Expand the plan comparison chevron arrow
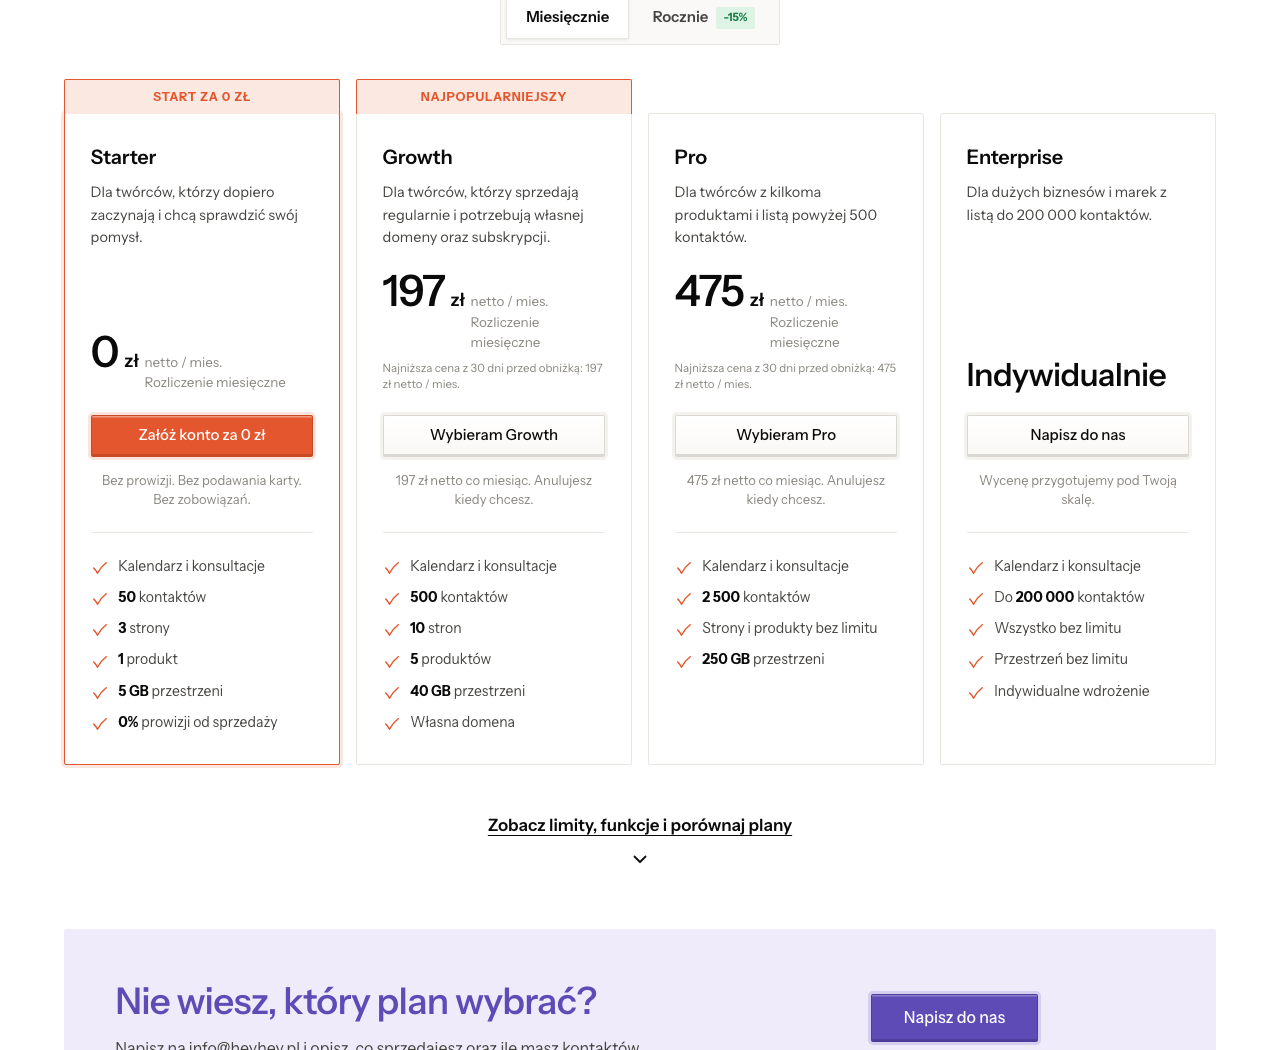Image resolution: width=1280 pixels, height=1050 pixels. 640,859
